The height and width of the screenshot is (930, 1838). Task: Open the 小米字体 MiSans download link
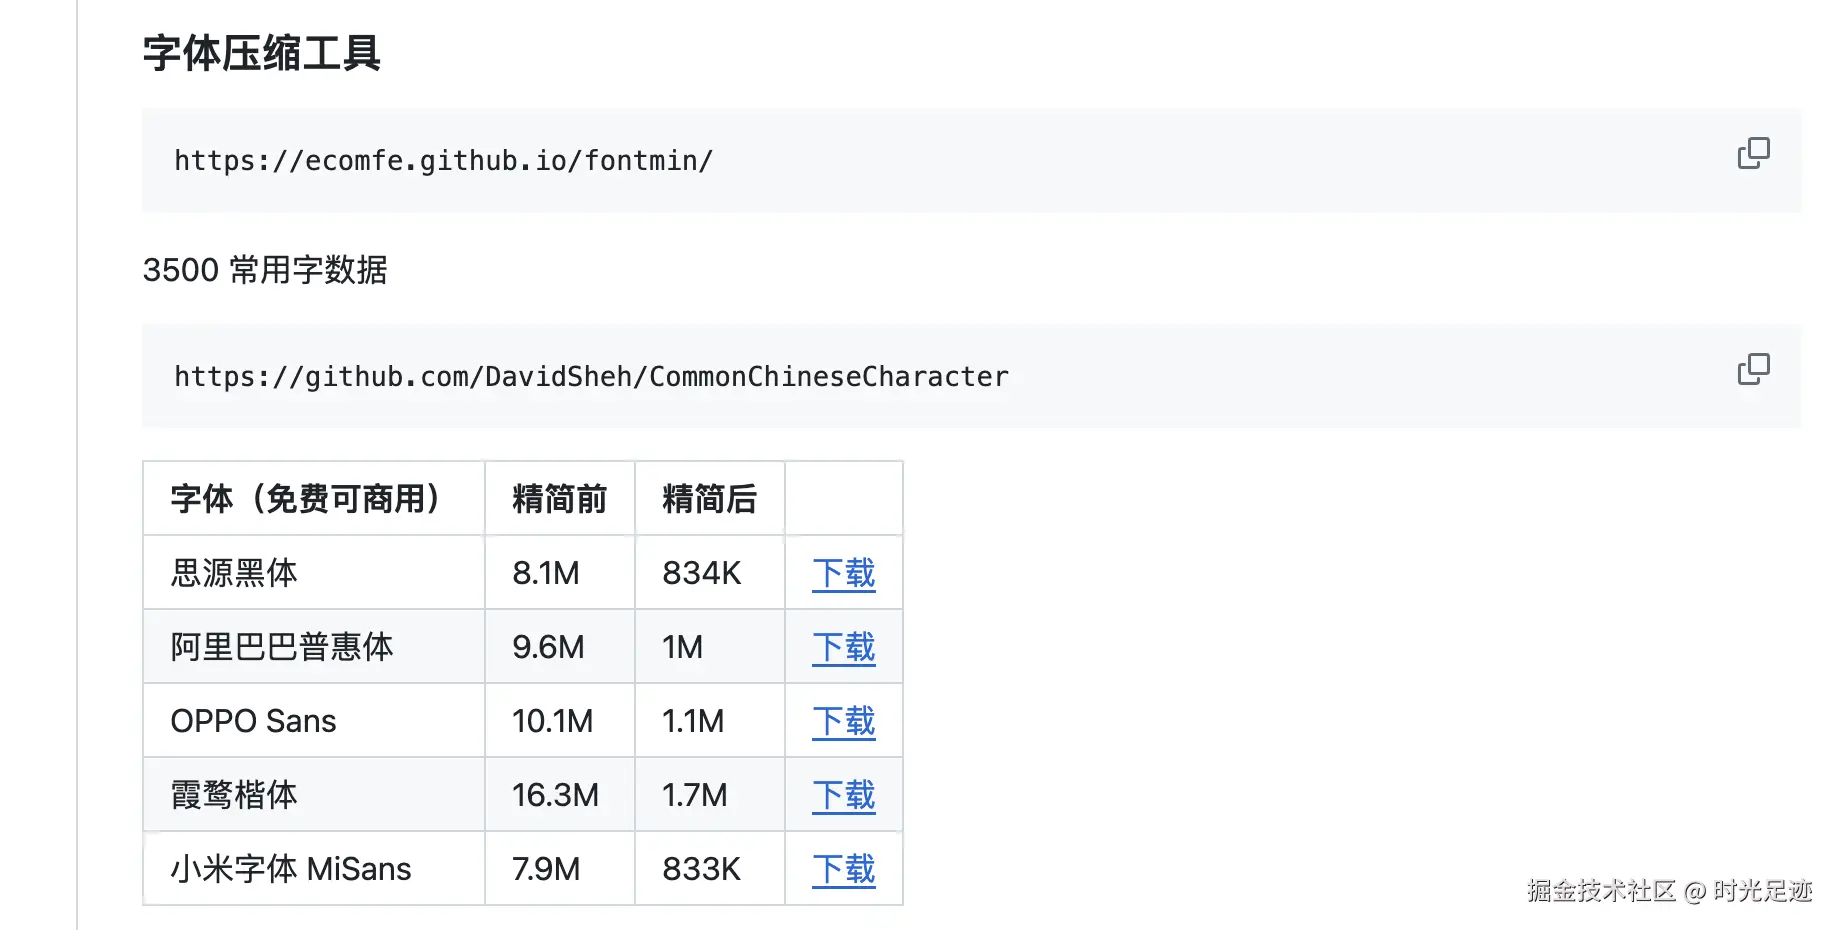(843, 869)
